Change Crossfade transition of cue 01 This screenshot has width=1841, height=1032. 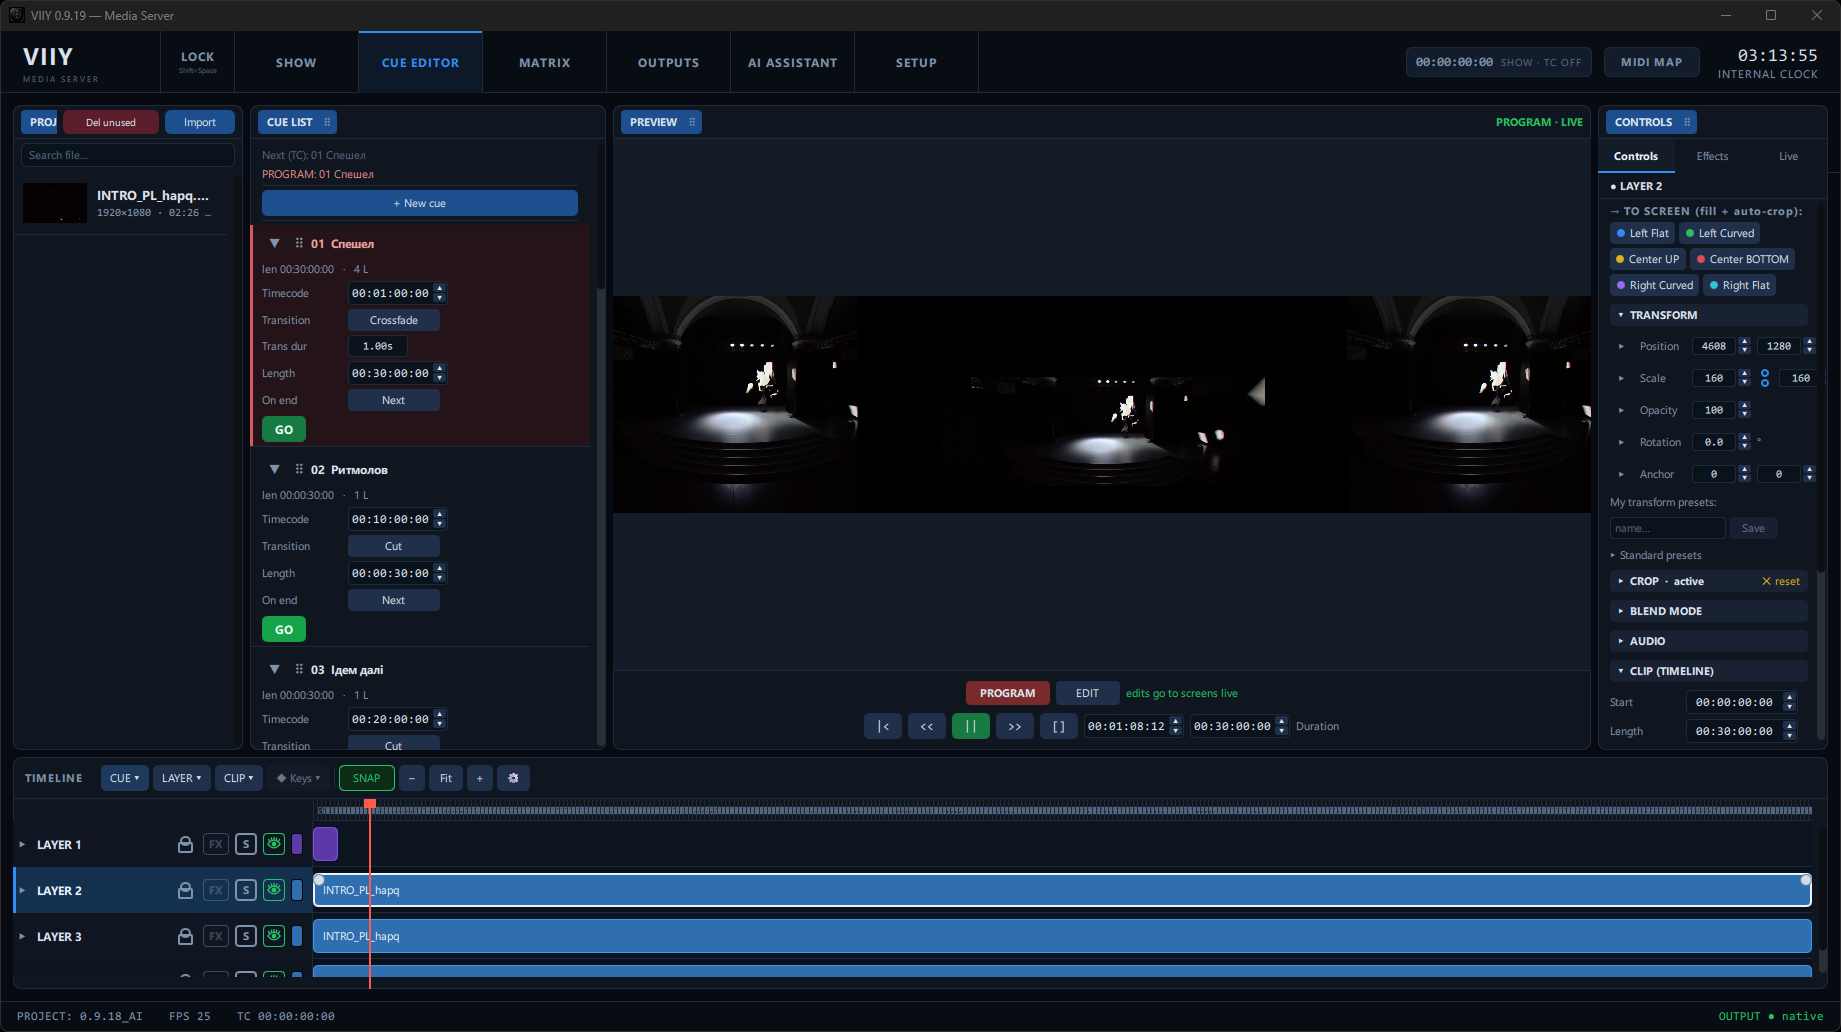pyautogui.click(x=394, y=320)
